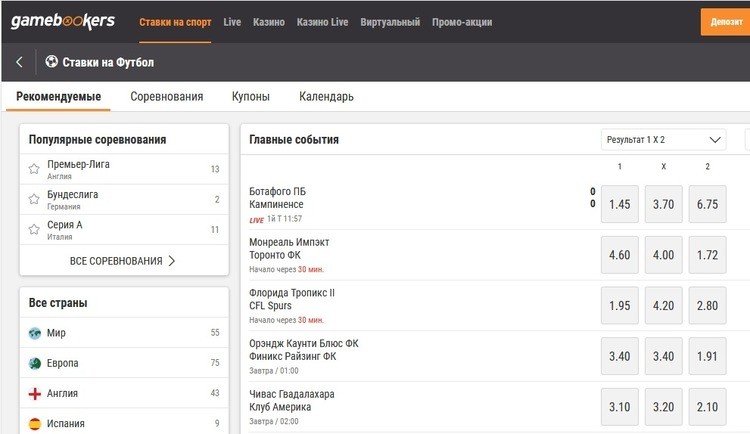Bet 4.20 on Флорида–CFL Spurs draw

[x=663, y=306]
